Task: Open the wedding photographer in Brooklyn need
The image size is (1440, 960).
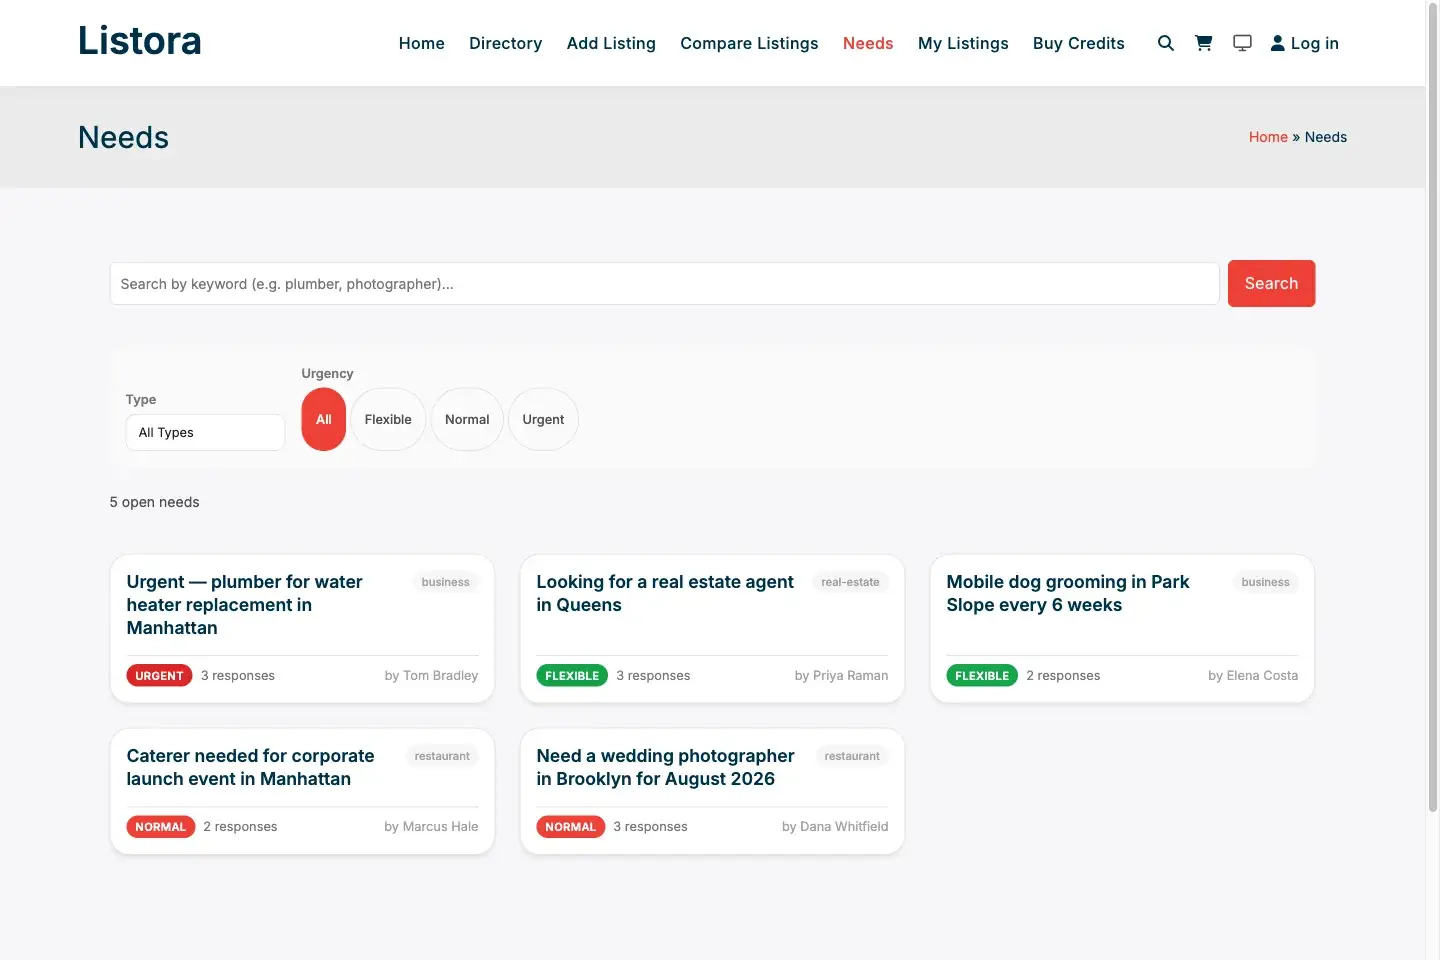Action: pos(665,767)
